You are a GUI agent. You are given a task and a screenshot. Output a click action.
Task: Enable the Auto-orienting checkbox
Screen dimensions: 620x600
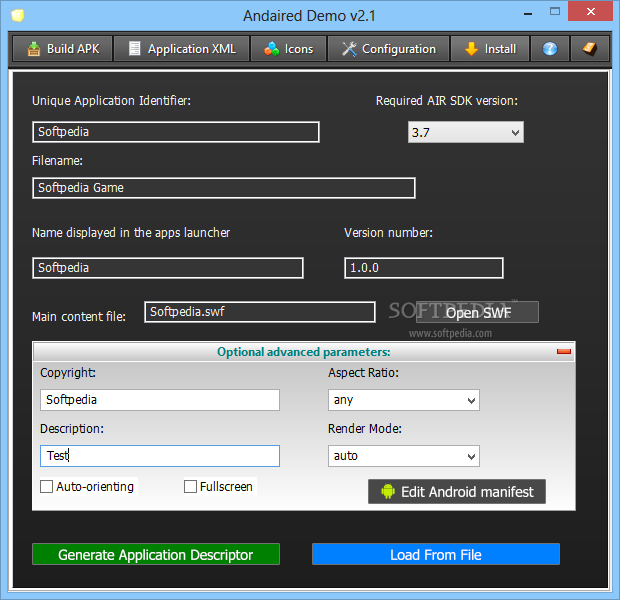tap(47, 486)
